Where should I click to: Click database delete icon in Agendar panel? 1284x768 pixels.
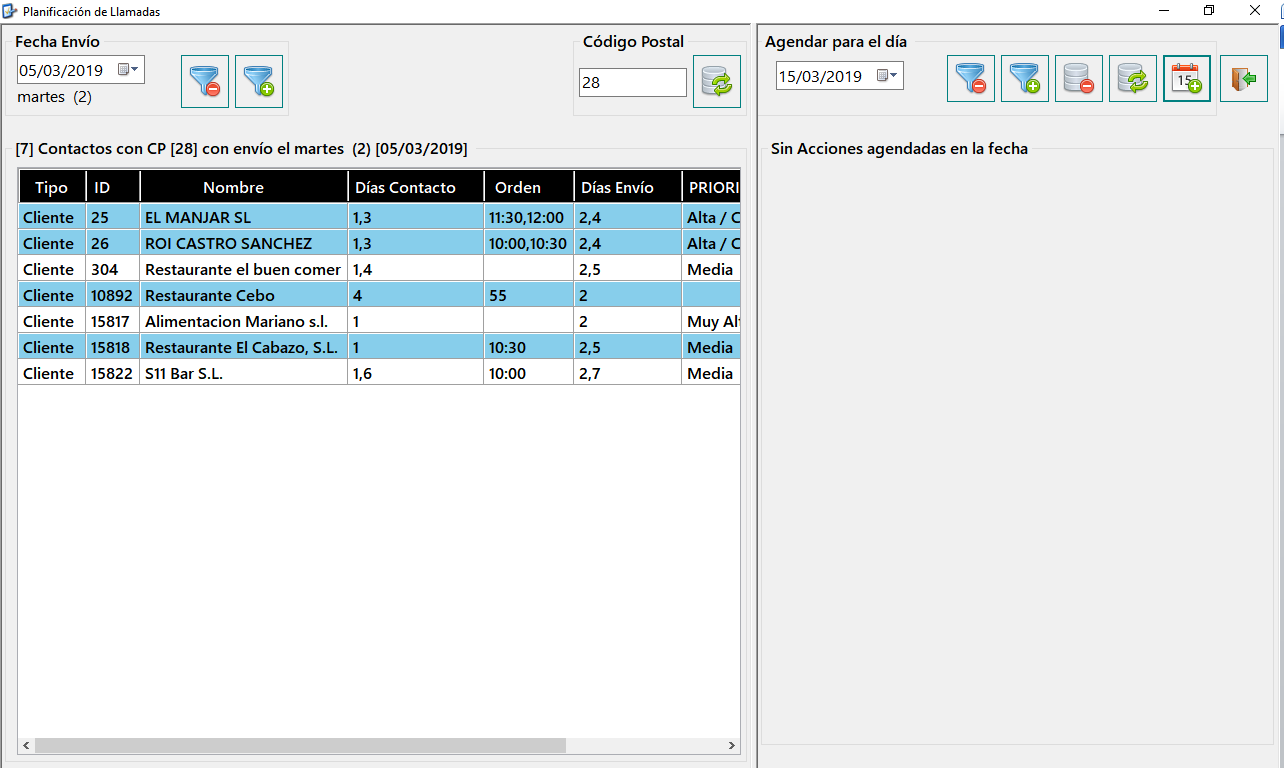[1079, 78]
